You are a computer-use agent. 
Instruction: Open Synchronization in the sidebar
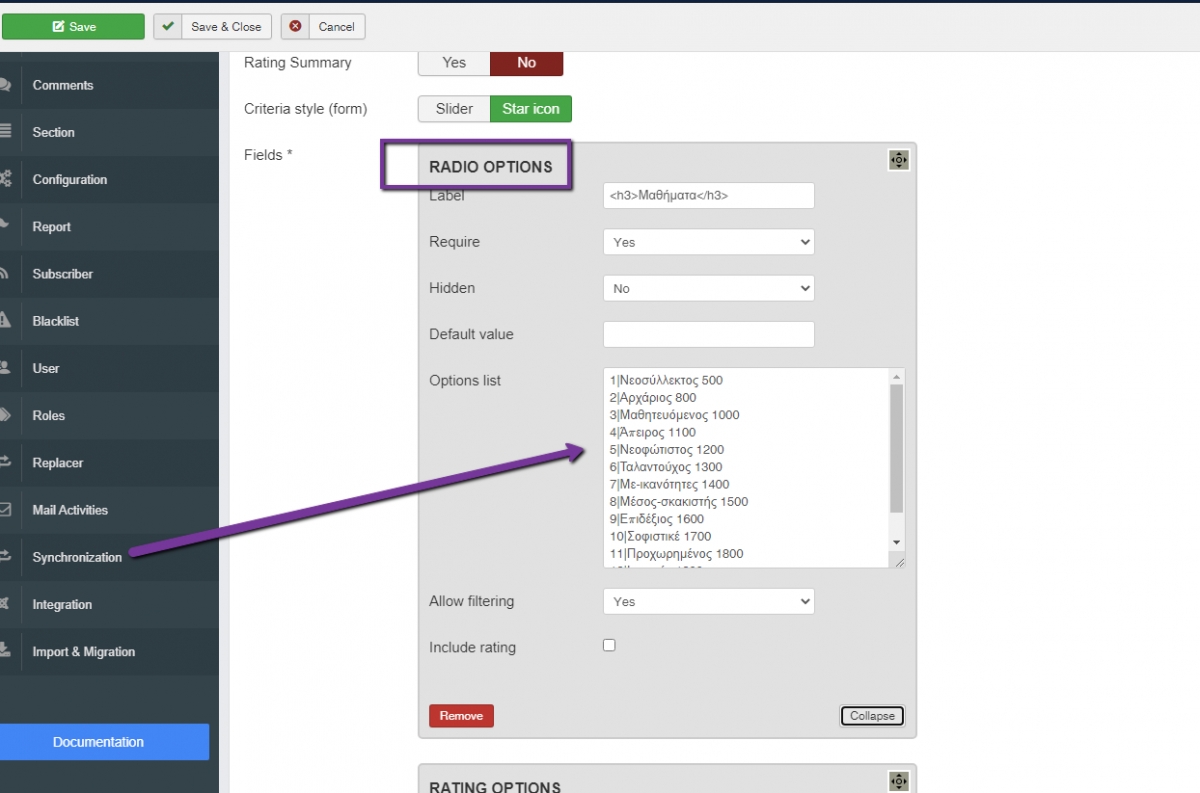77,557
